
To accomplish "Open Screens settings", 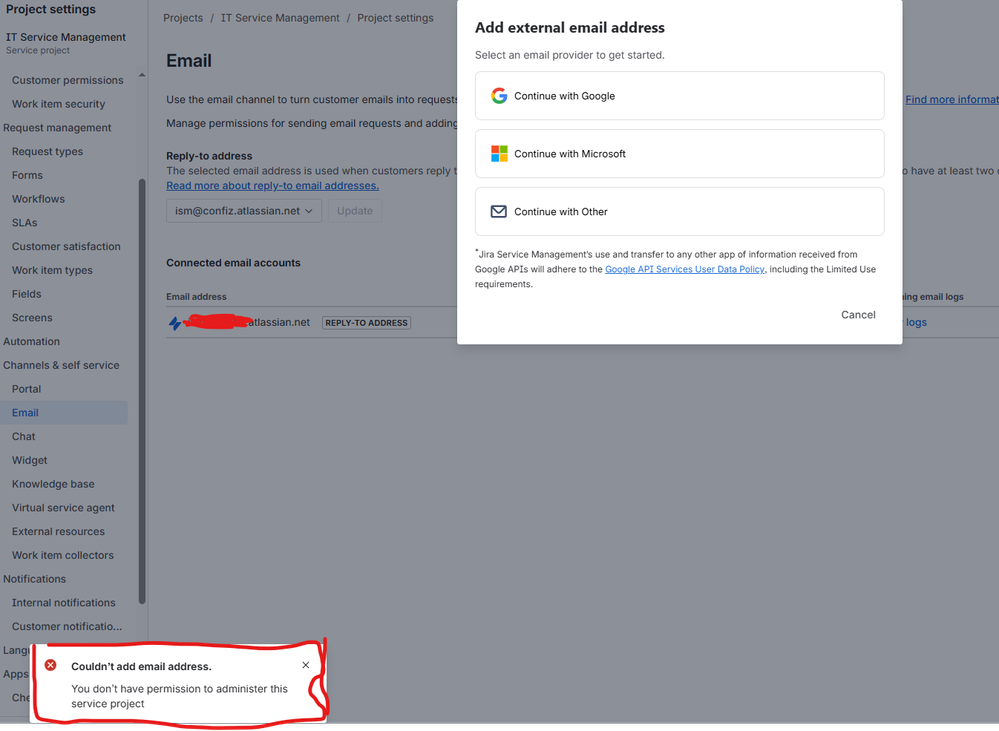I will 32,318.
